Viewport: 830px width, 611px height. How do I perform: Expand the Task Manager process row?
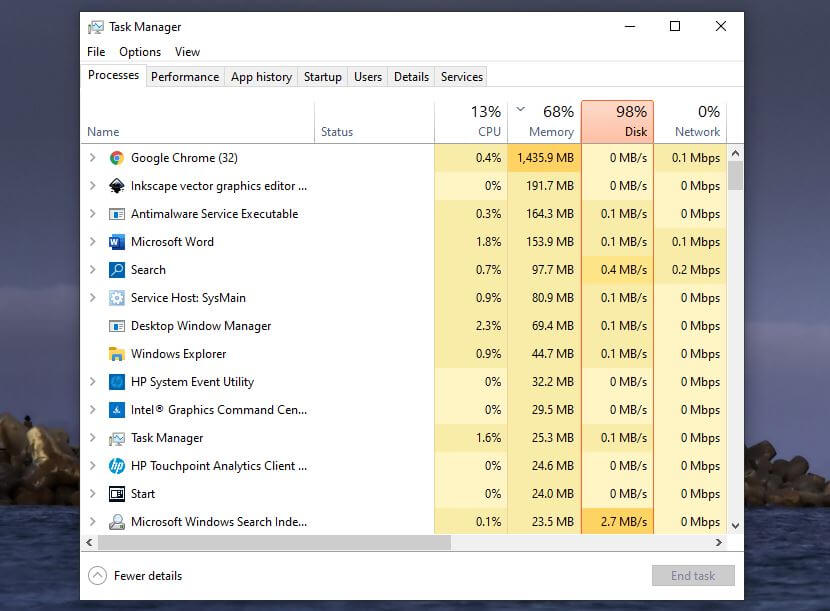point(93,438)
